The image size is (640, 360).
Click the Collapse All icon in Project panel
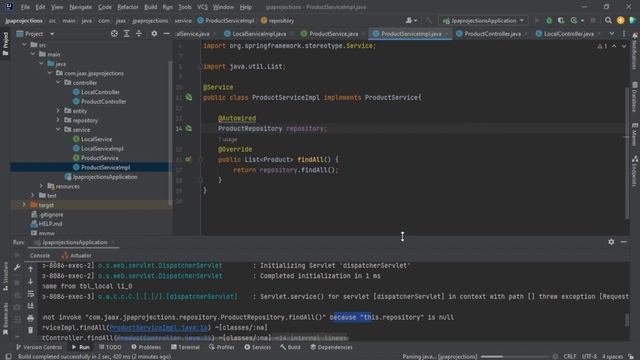point(139,34)
